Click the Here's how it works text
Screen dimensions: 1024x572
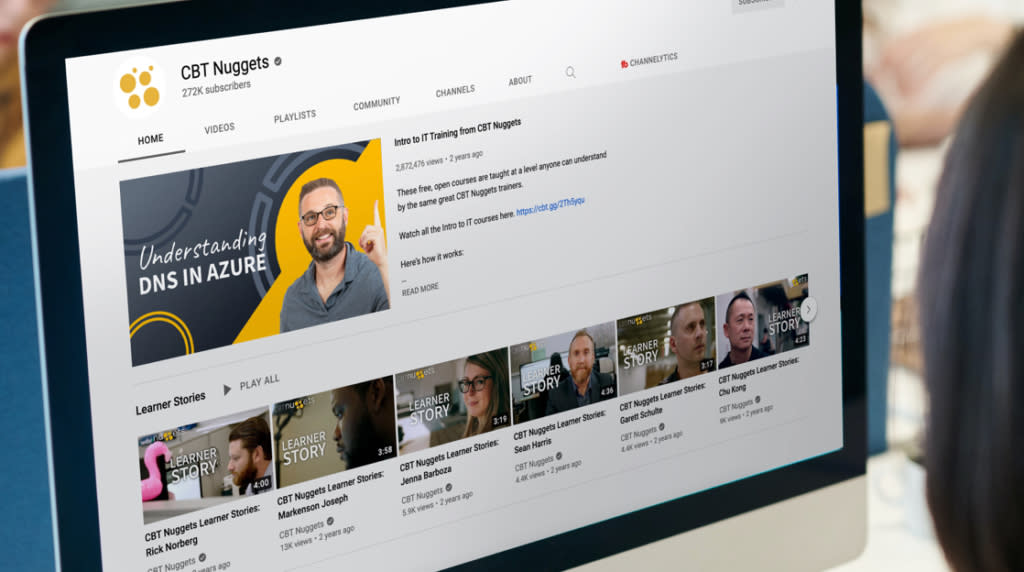click(x=432, y=259)
